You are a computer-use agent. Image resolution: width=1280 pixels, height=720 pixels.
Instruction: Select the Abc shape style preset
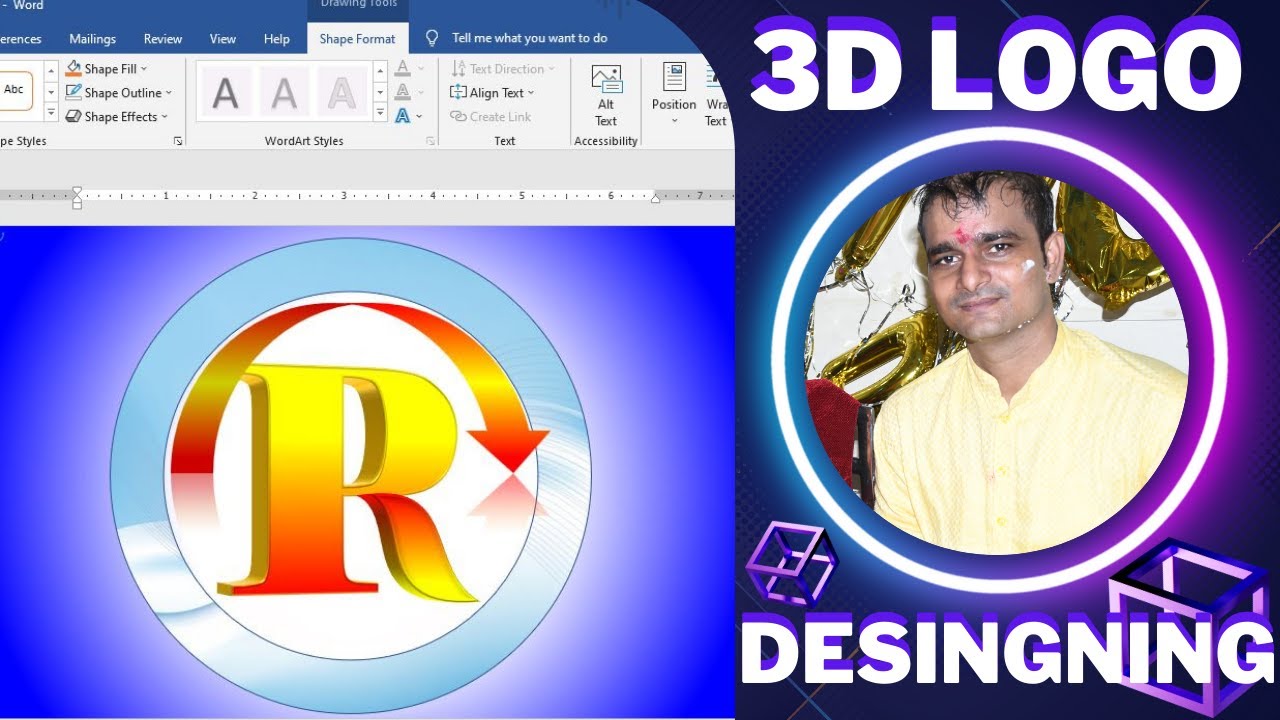[x=14, y=90]
